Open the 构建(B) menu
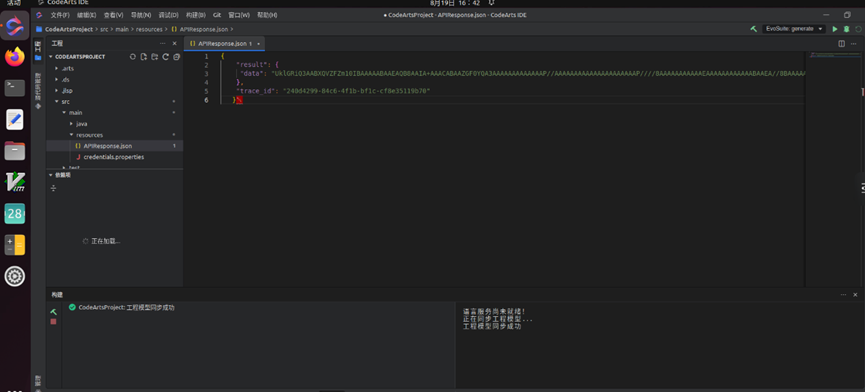Screen dimensions: 865x392 195,15
